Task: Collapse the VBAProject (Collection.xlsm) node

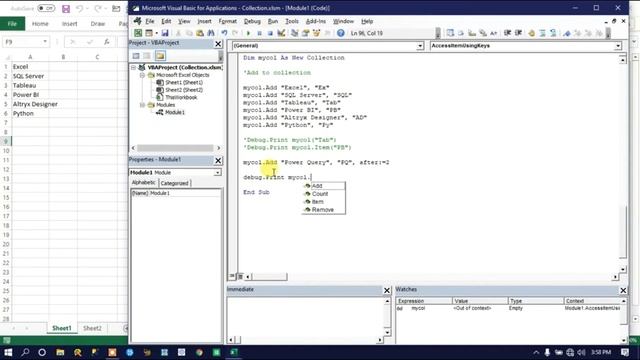Action: pos(133,67)
